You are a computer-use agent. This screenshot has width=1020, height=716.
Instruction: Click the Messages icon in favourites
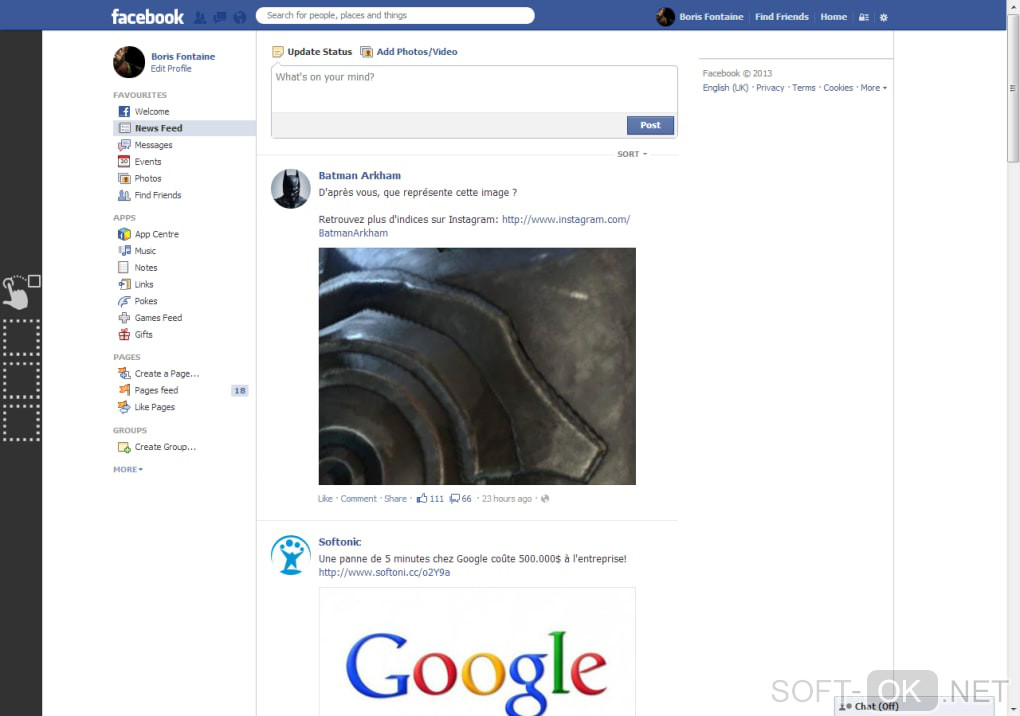[x=124, y=145]
